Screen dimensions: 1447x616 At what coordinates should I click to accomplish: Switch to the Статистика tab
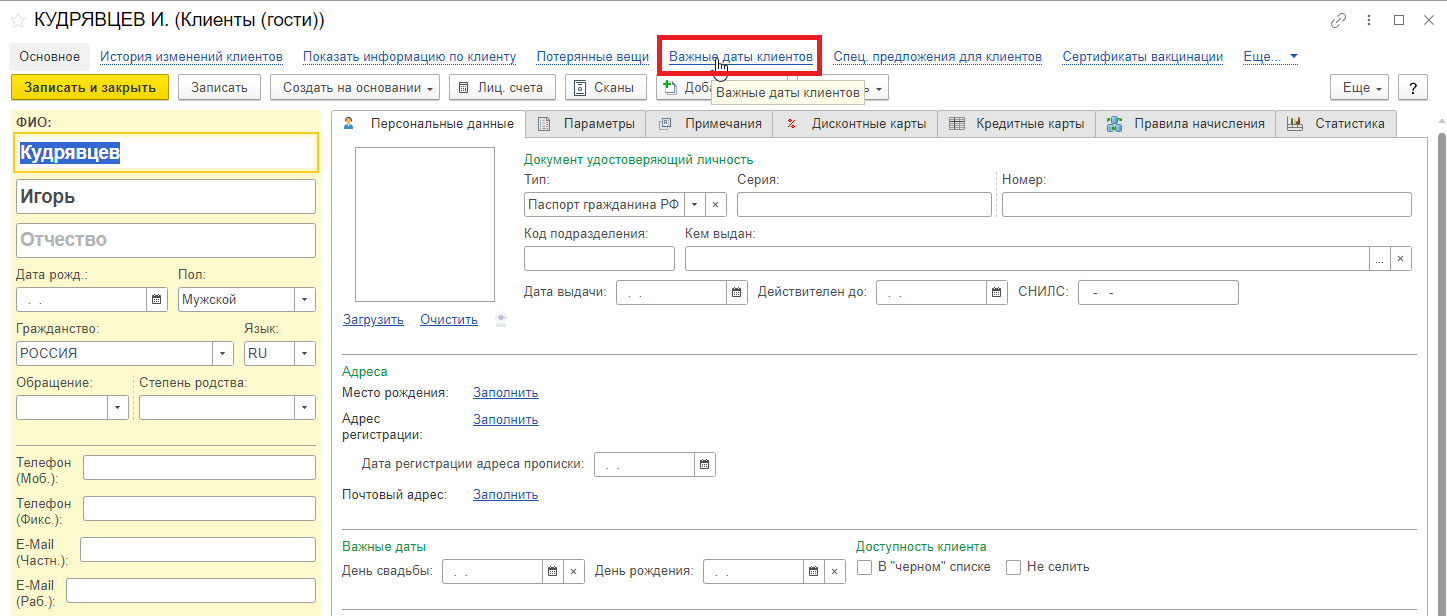tap(1337, 124)
